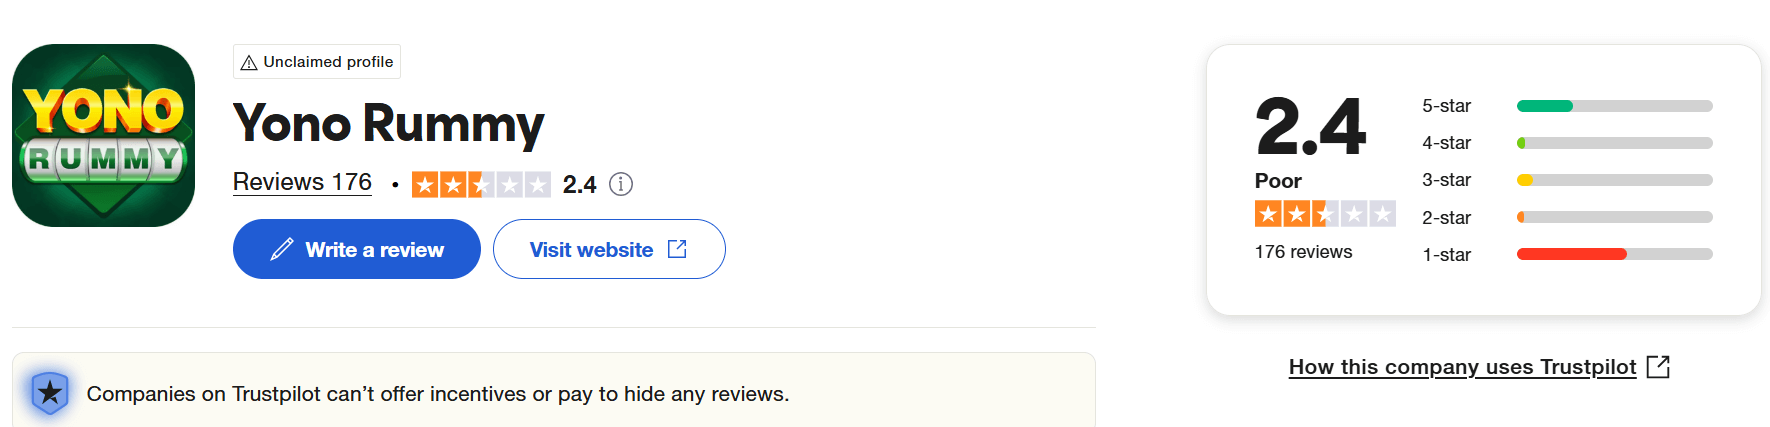This screenshot has height=427, width=1770.
Task: Filter reviews by 4-star rating
Action: [1567, 143]
